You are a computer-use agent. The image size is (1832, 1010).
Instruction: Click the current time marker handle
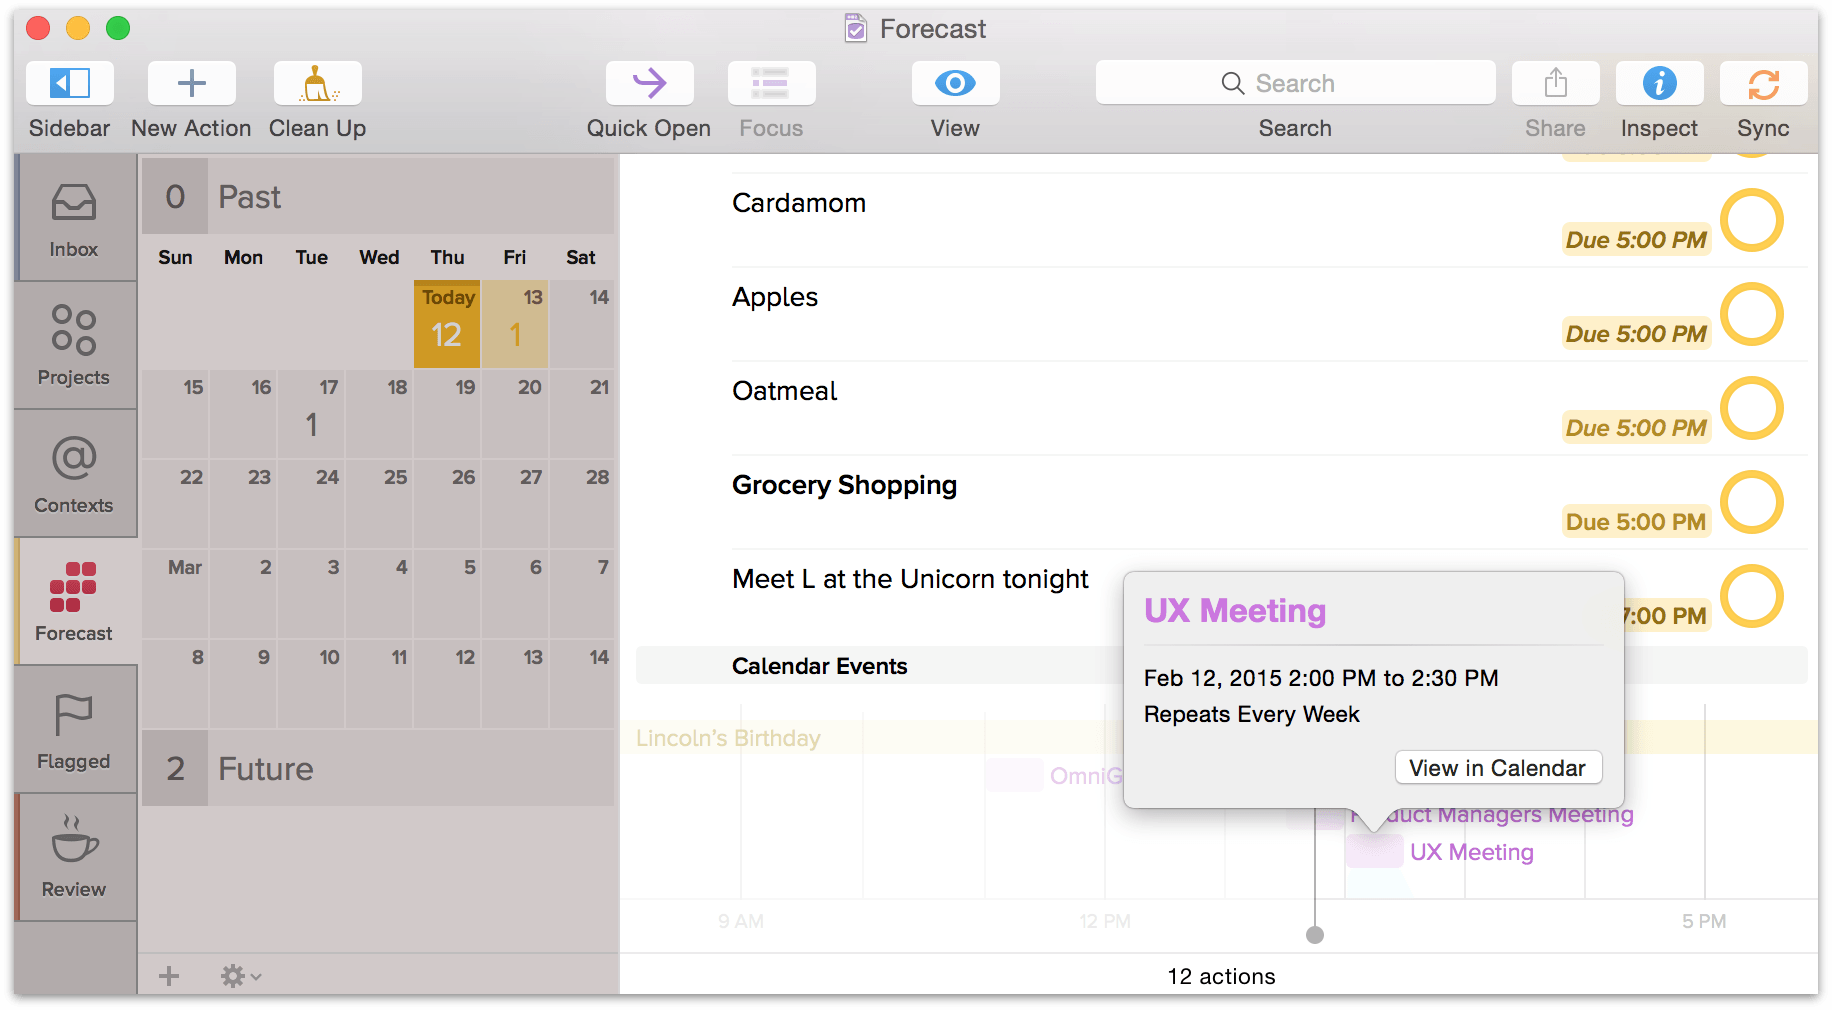click(1315, 935)
